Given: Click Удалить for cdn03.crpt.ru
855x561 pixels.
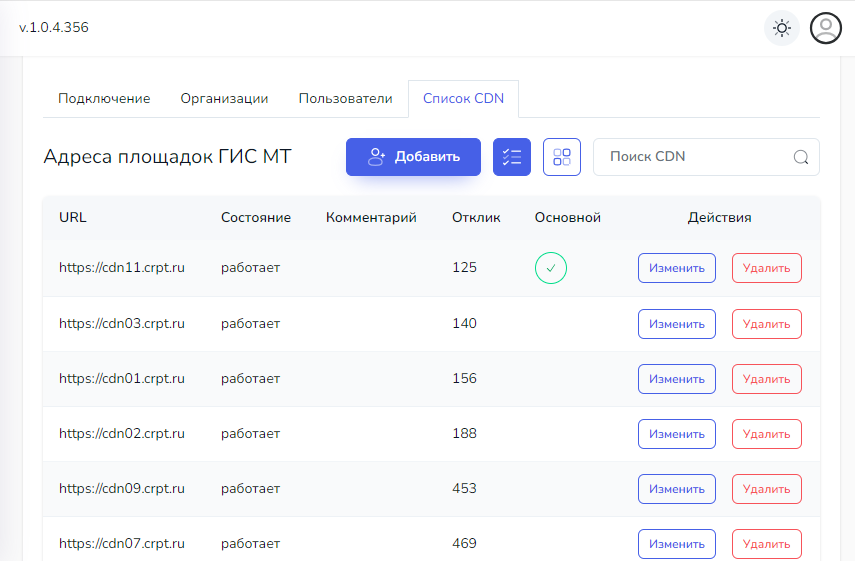Looking at the screenshot, I should coord(767,324).
